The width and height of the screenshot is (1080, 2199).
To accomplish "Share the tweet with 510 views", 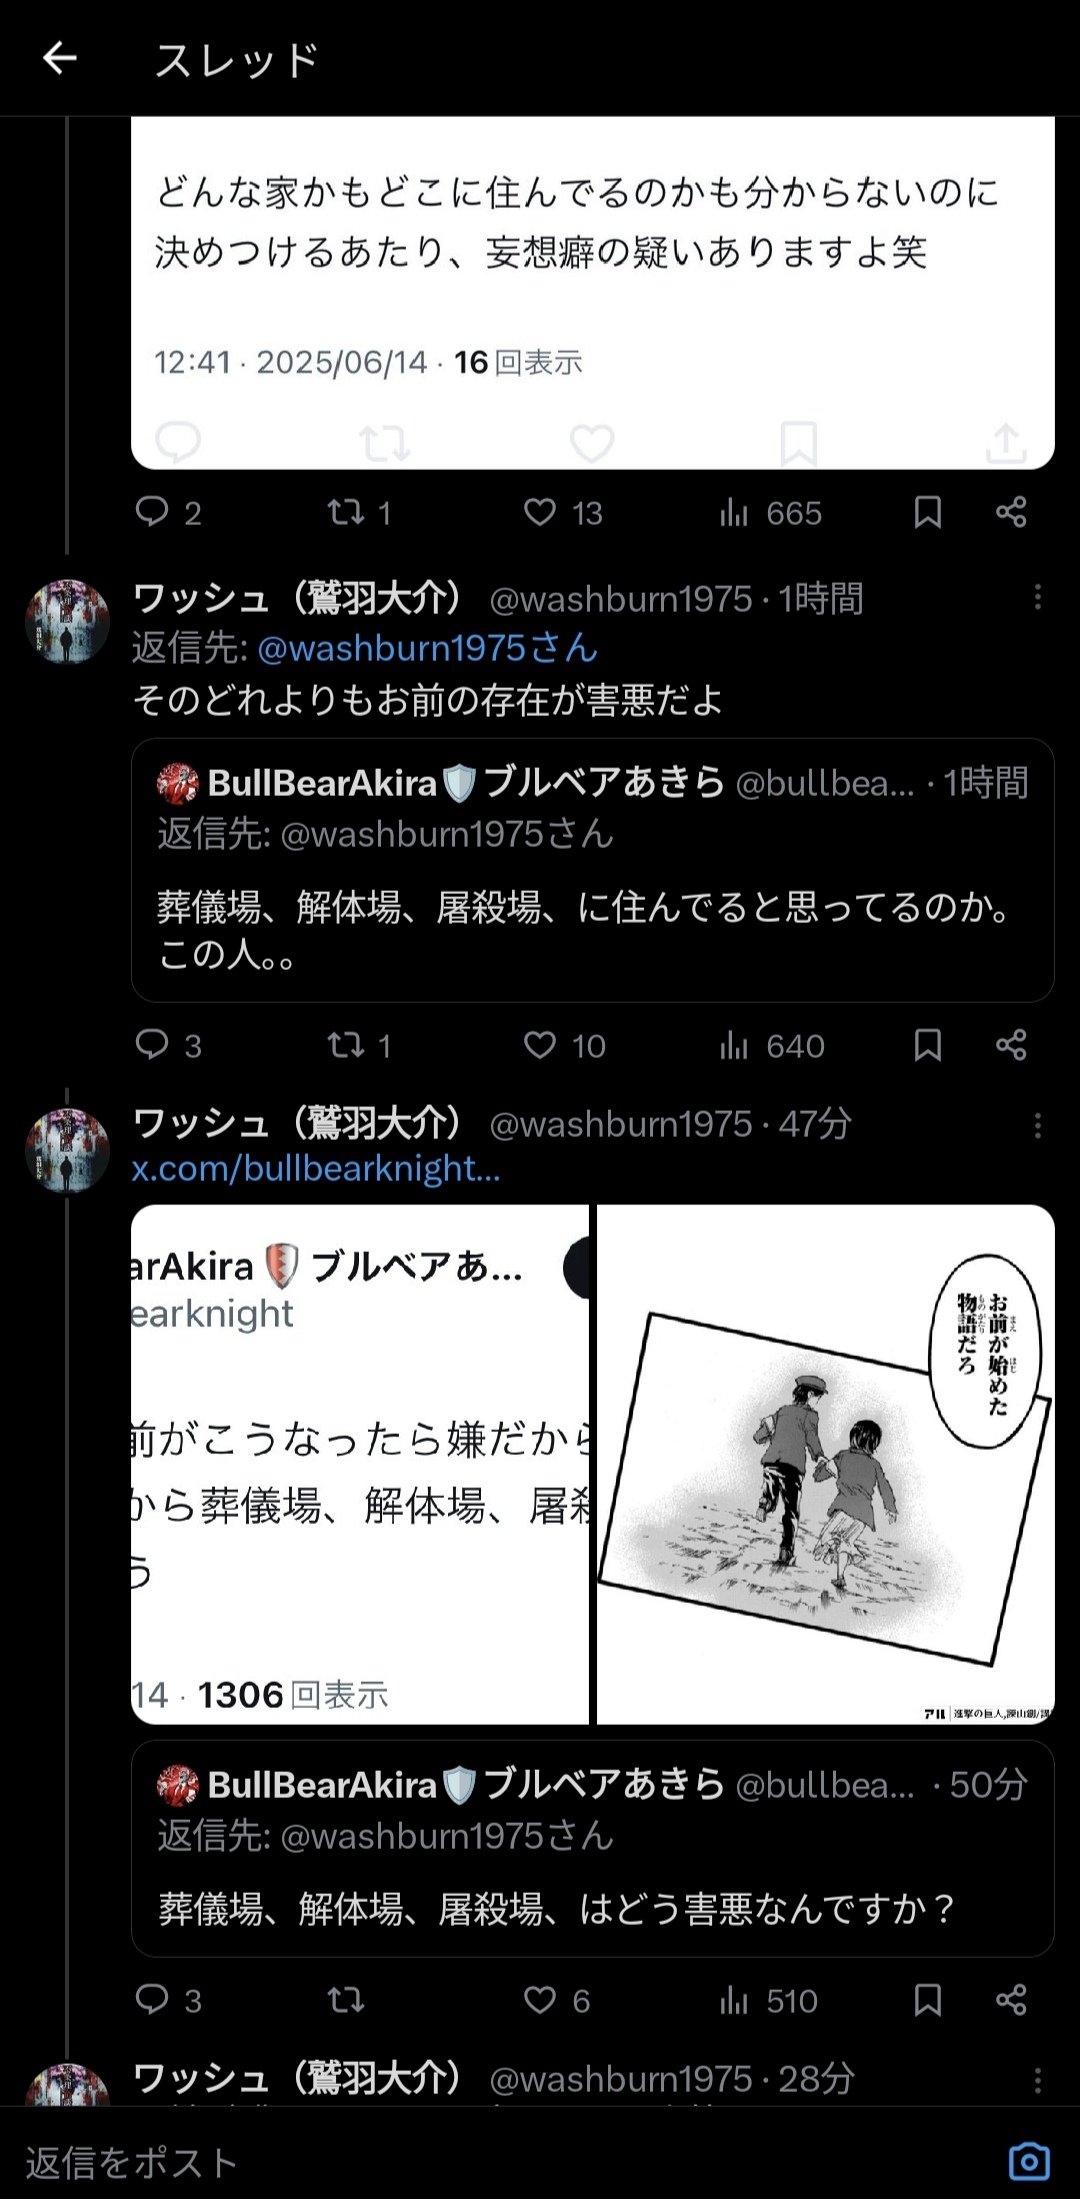I will click(x=1011, y=2000).
